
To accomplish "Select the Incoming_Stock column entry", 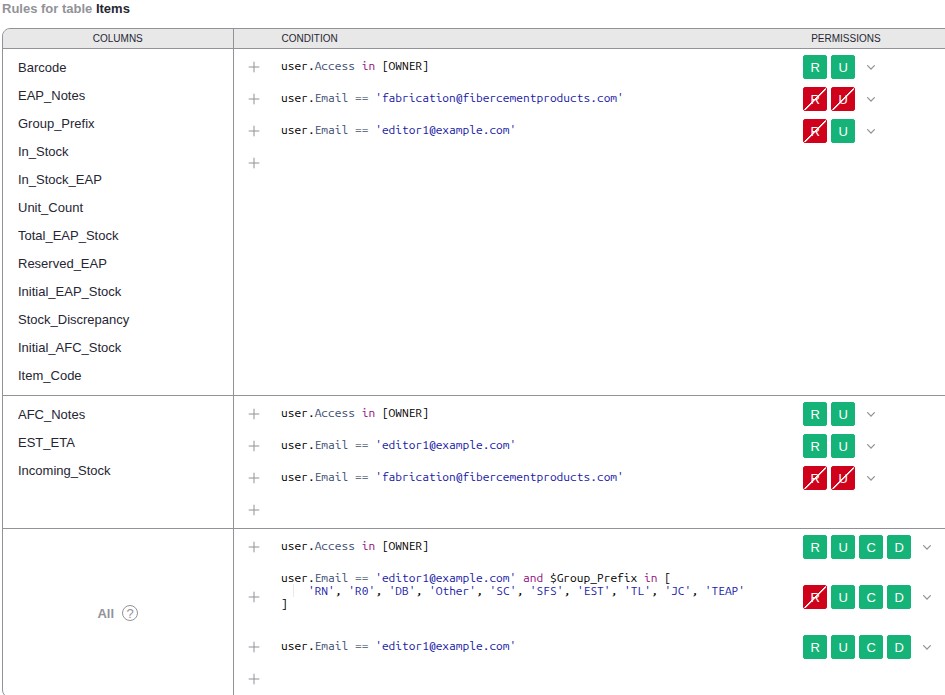I will click(64, 471).
